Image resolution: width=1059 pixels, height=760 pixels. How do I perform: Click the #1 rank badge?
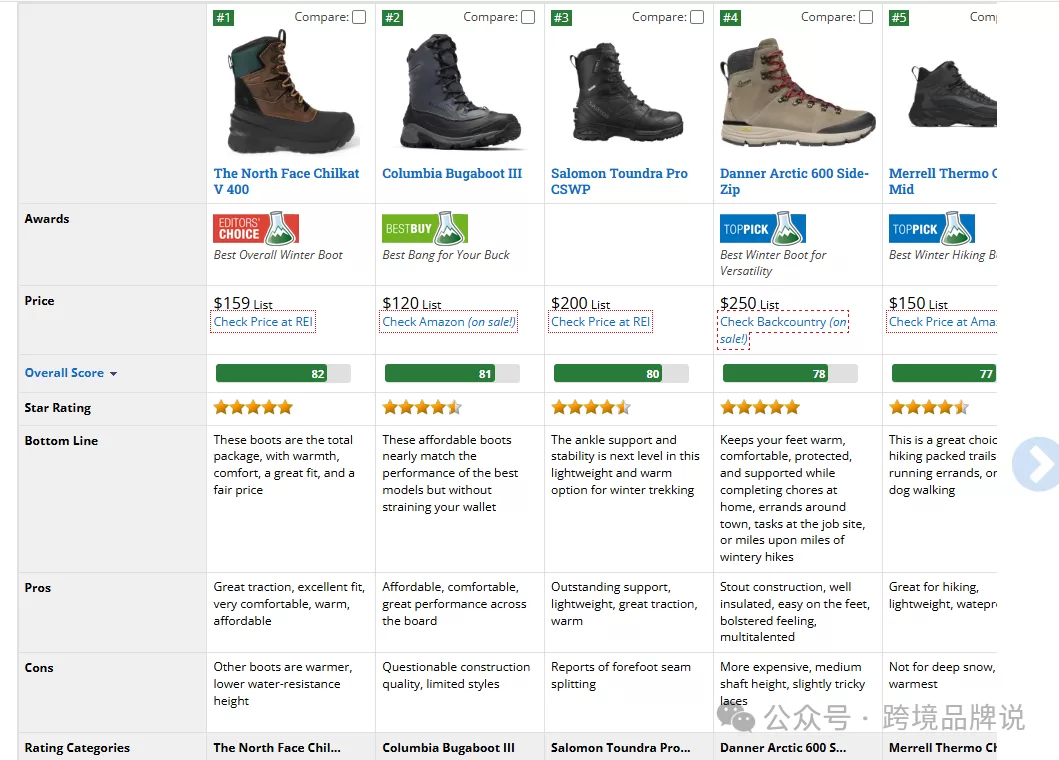click(x=223, y=17)
